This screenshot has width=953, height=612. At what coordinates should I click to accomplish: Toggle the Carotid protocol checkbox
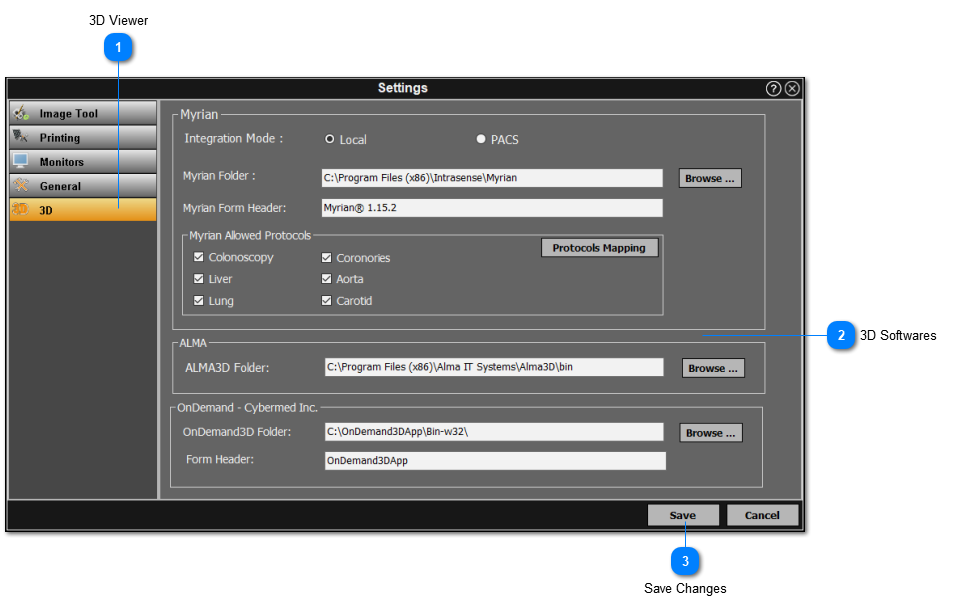(326, 300)
